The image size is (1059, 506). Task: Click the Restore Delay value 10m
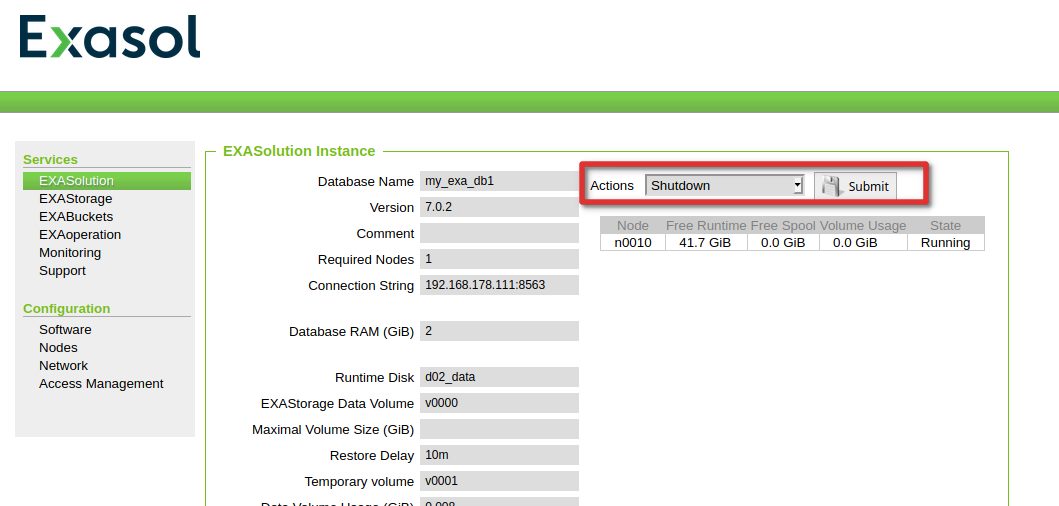pos(499,455)
